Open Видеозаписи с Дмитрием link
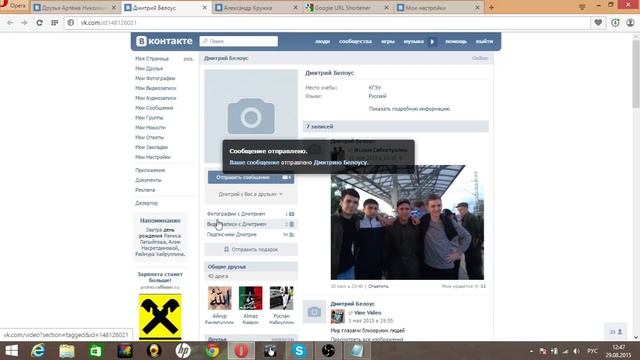 click(x=237, y=224)
